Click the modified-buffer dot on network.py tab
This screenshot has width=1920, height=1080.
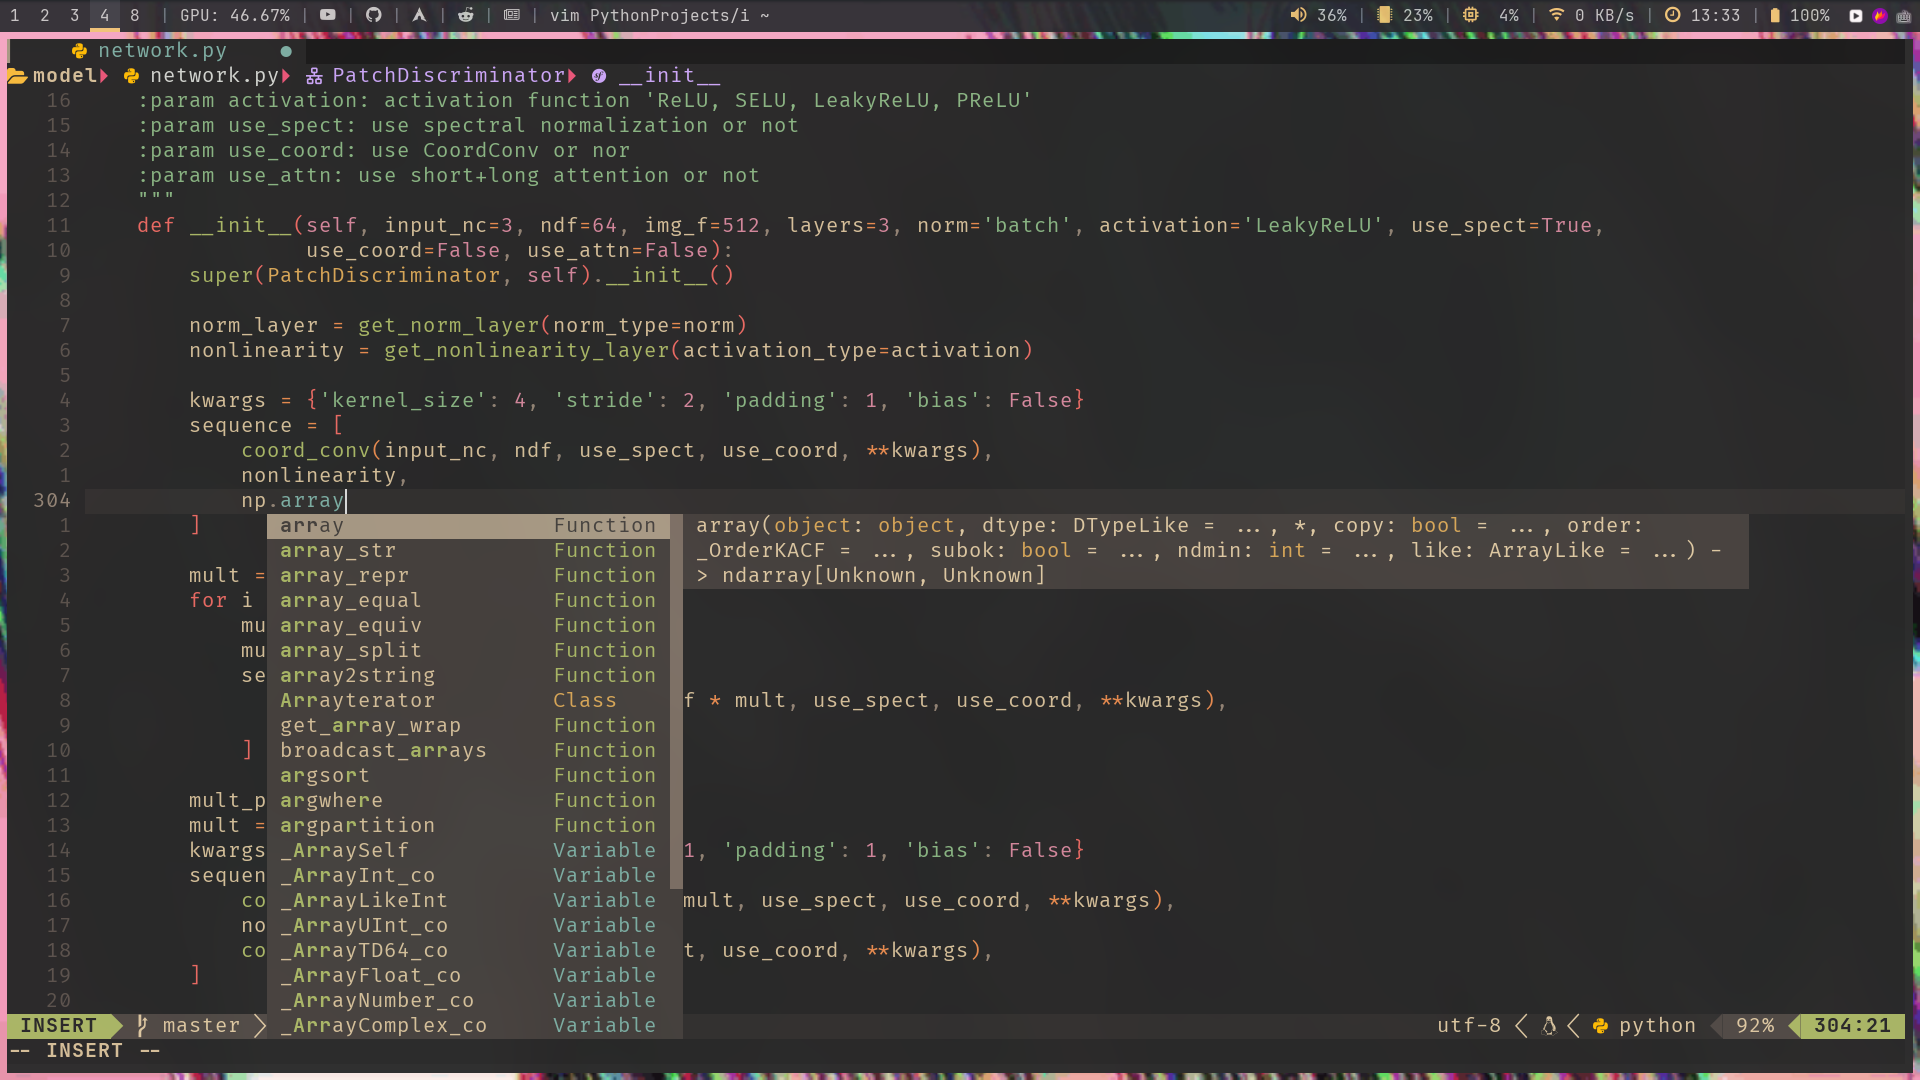(x=286, y=51)
